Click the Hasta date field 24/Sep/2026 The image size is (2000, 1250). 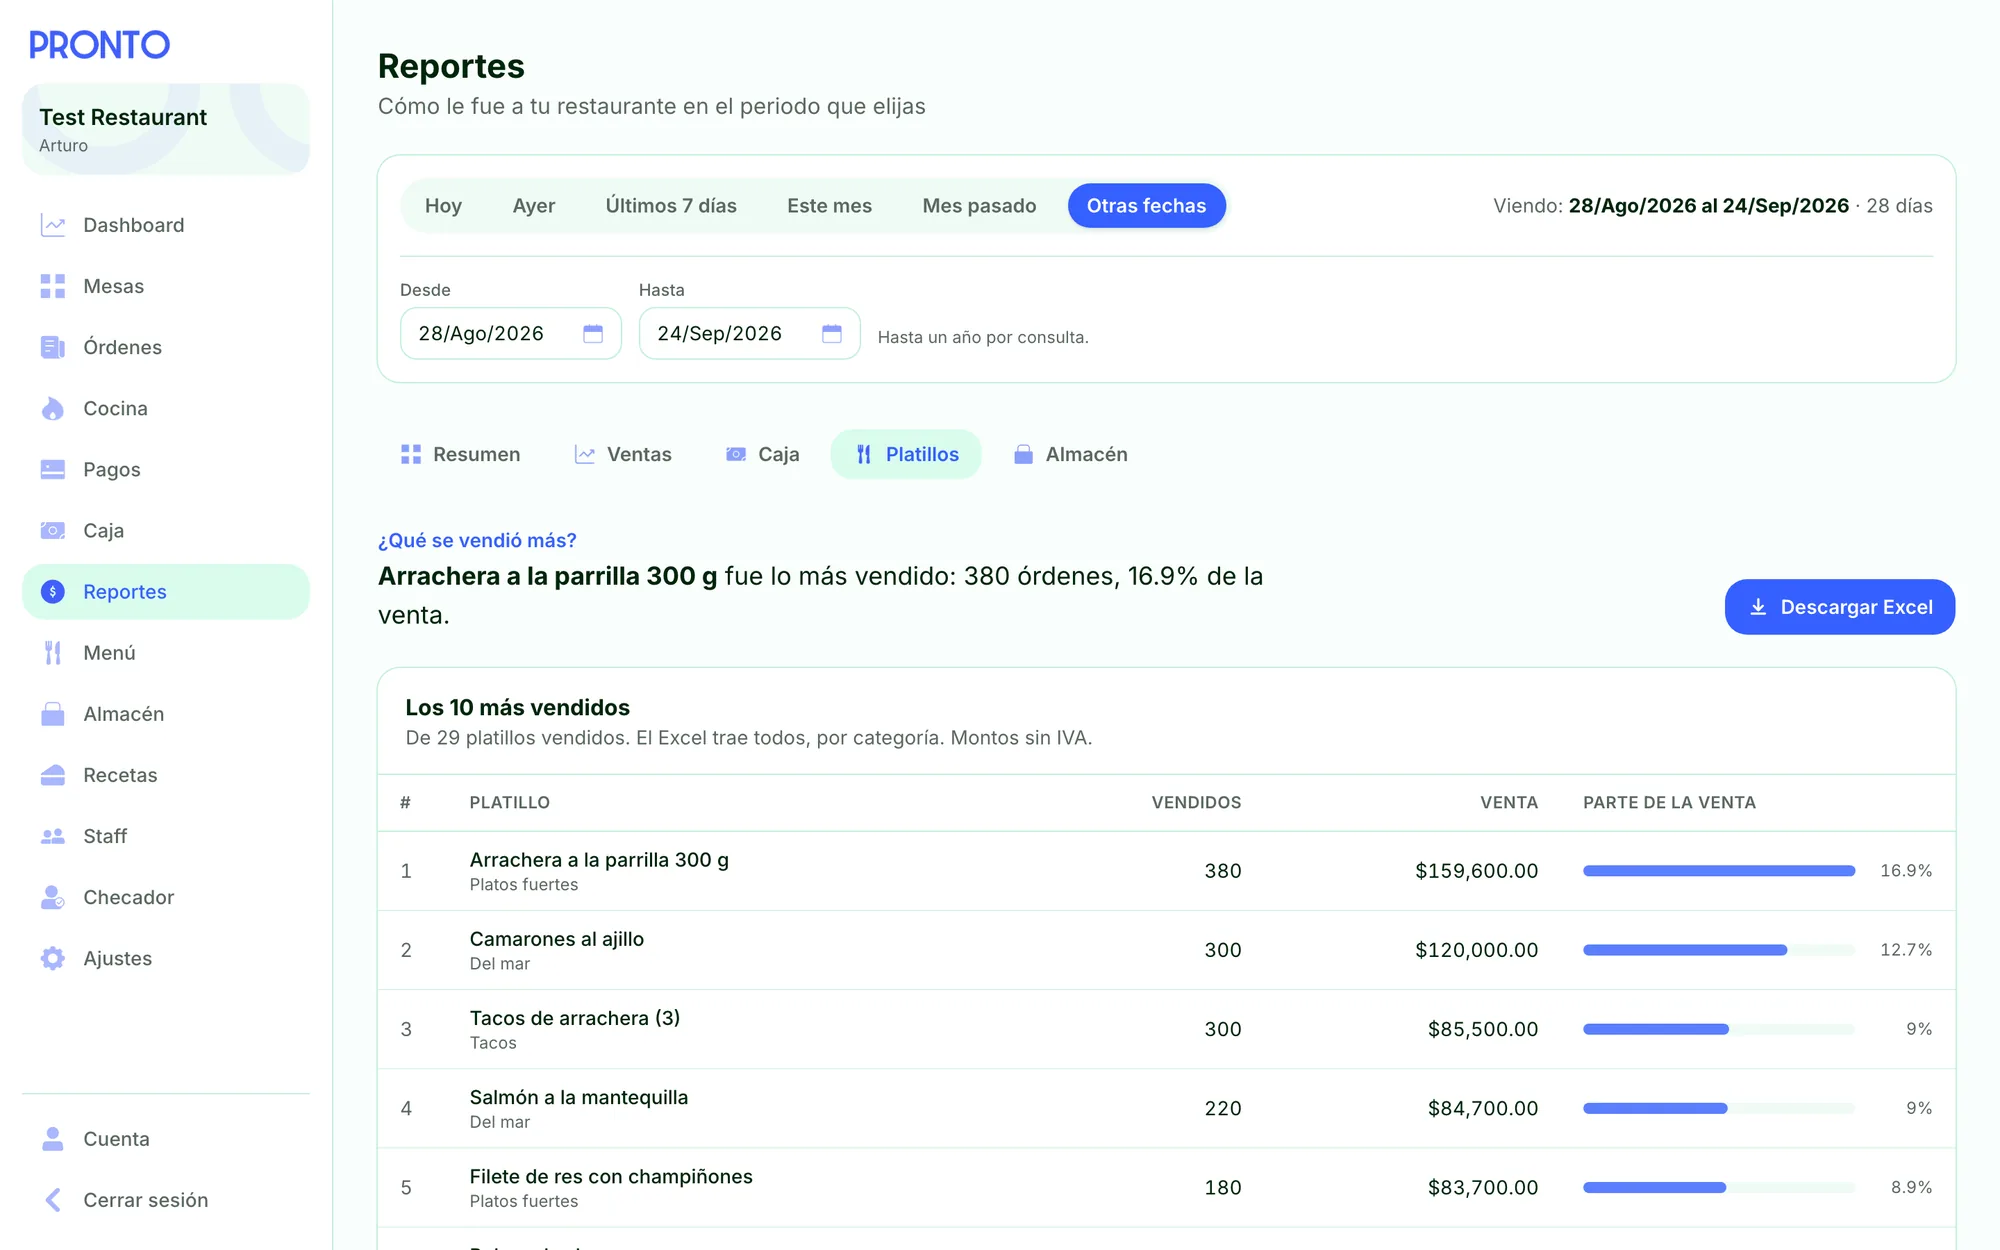[750, 333]
